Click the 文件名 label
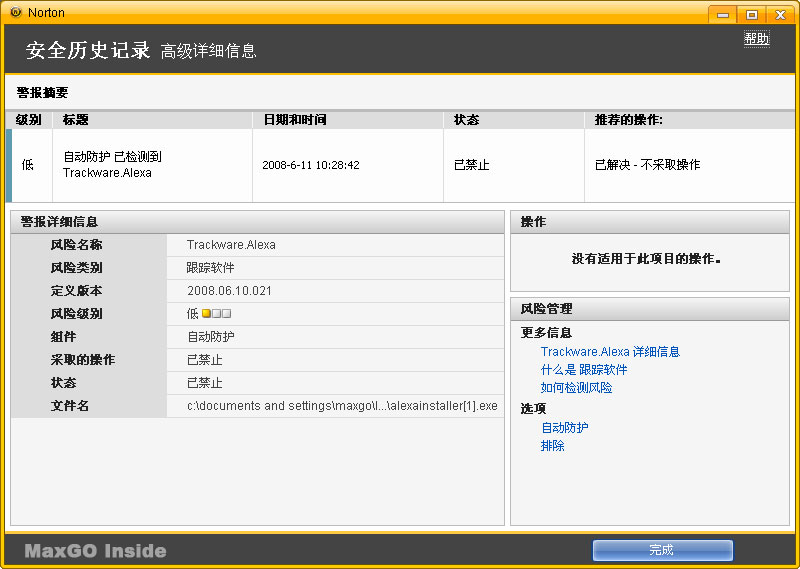The height and width of the screenshot is (569, 800). [x=69, y=406]
